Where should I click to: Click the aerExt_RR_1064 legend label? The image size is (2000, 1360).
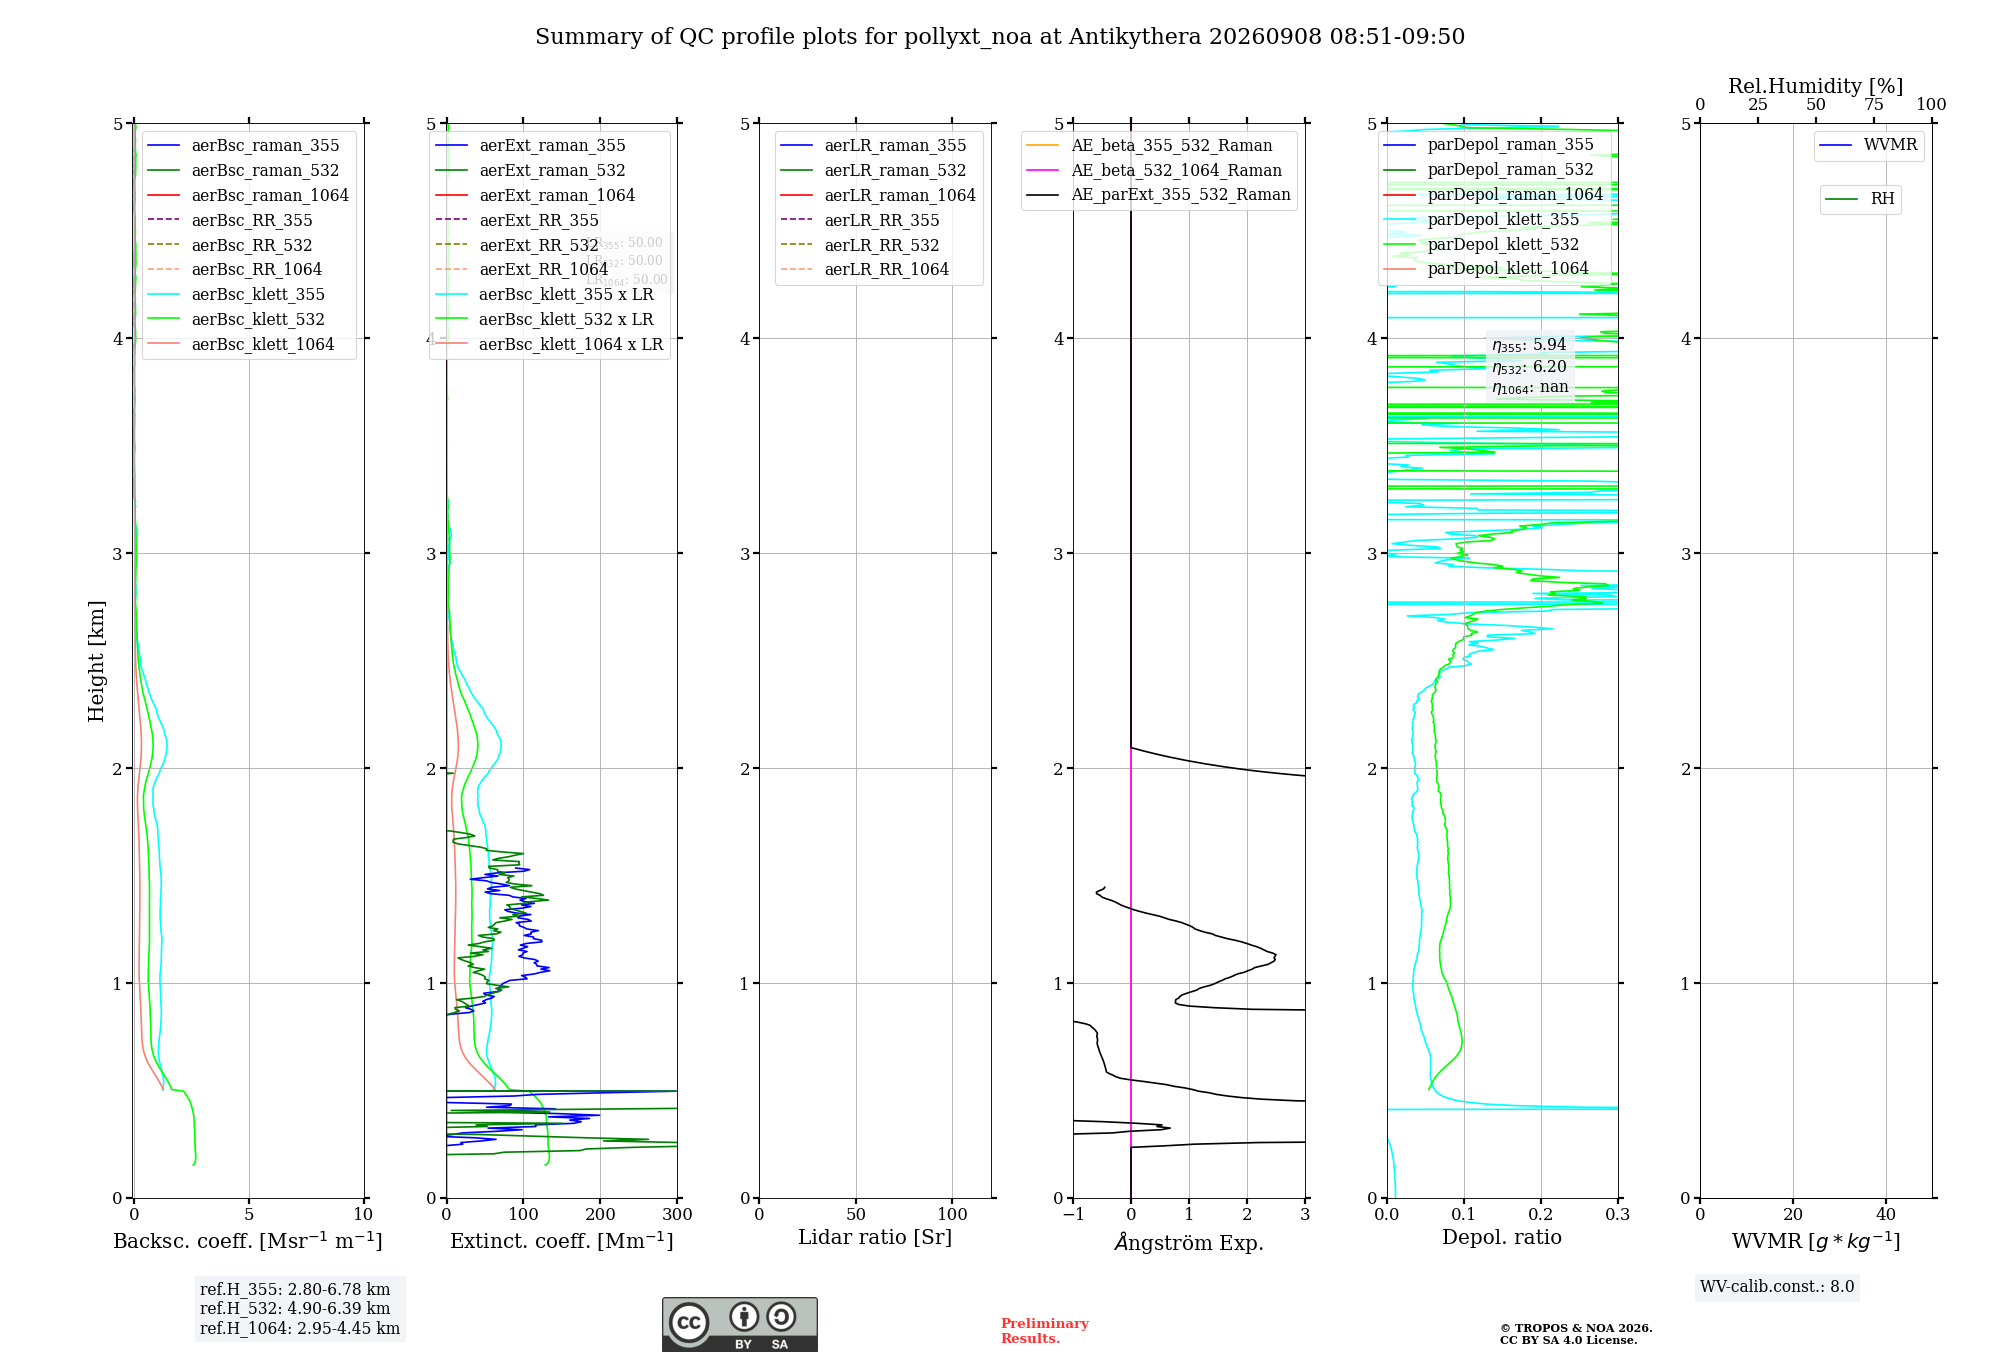click(544, 270)
